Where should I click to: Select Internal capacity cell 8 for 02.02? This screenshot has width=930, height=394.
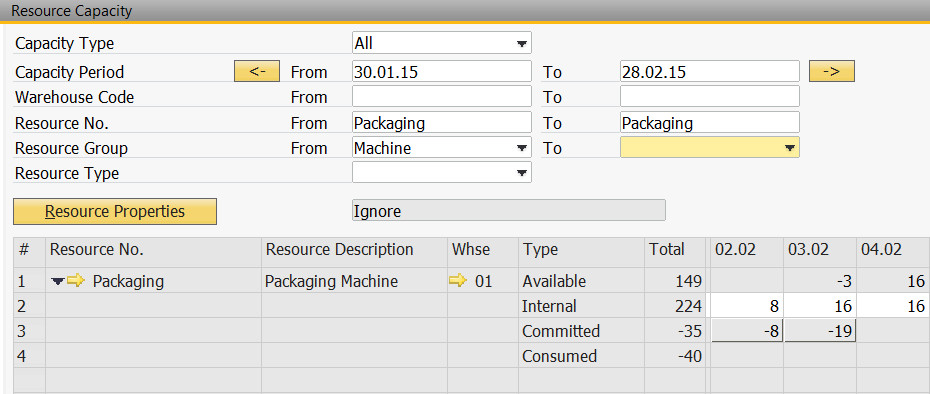pos(747,306)
